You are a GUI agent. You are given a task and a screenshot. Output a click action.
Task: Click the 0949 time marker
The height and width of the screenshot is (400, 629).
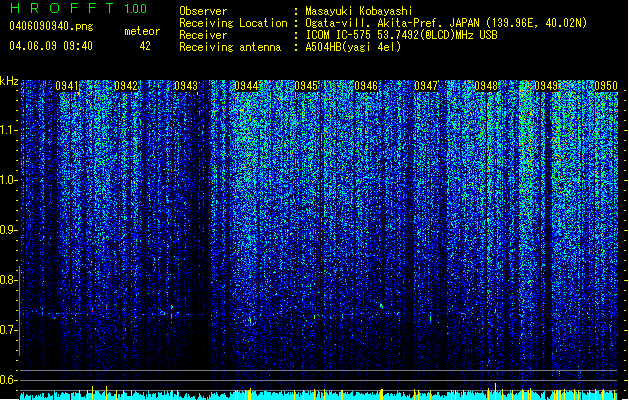(x=546, y=86)
